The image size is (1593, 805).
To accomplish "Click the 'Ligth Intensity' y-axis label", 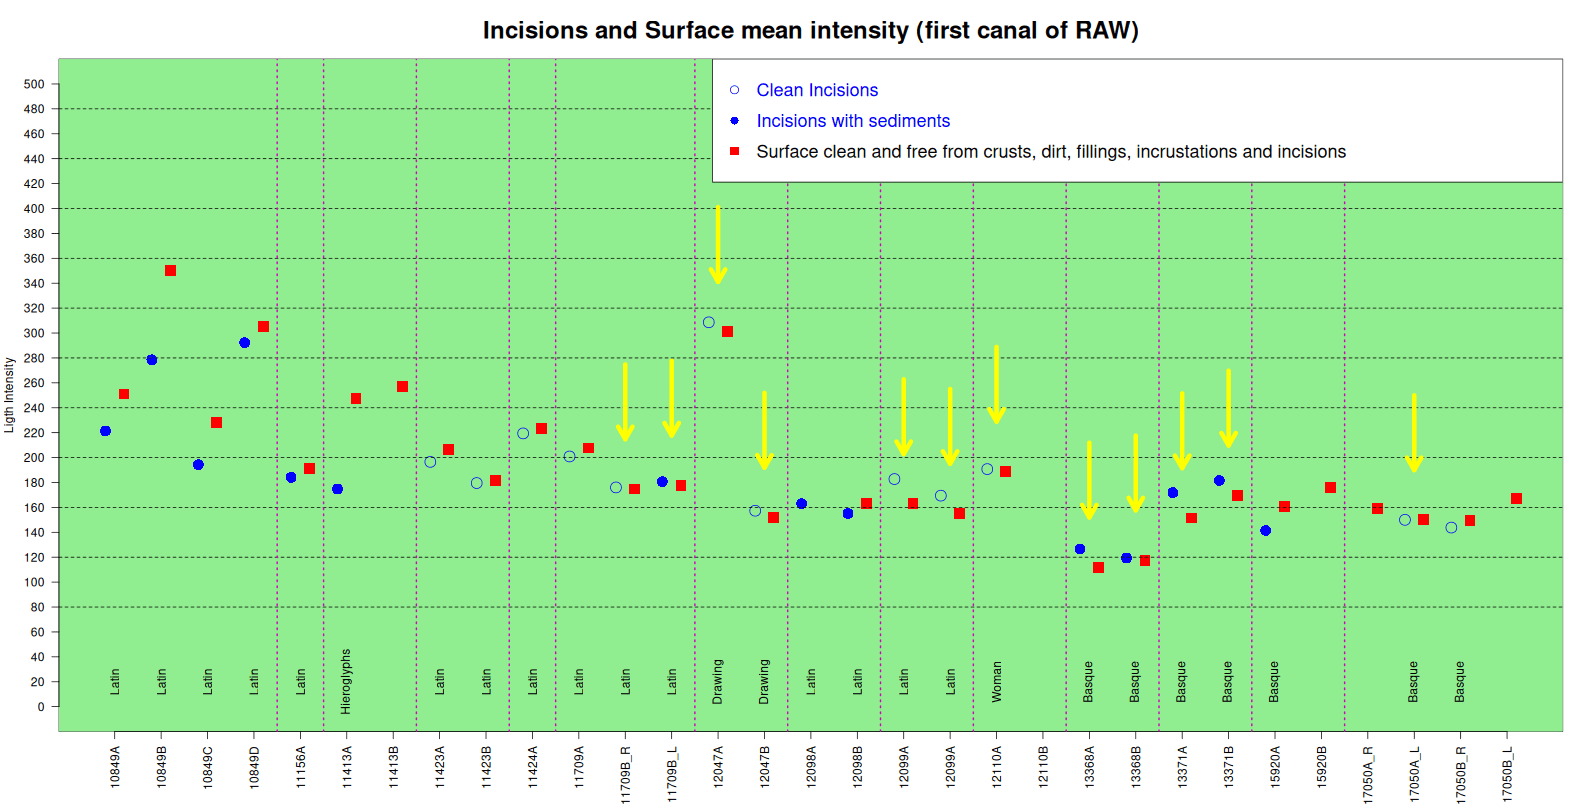I will (x=9, y=395).
